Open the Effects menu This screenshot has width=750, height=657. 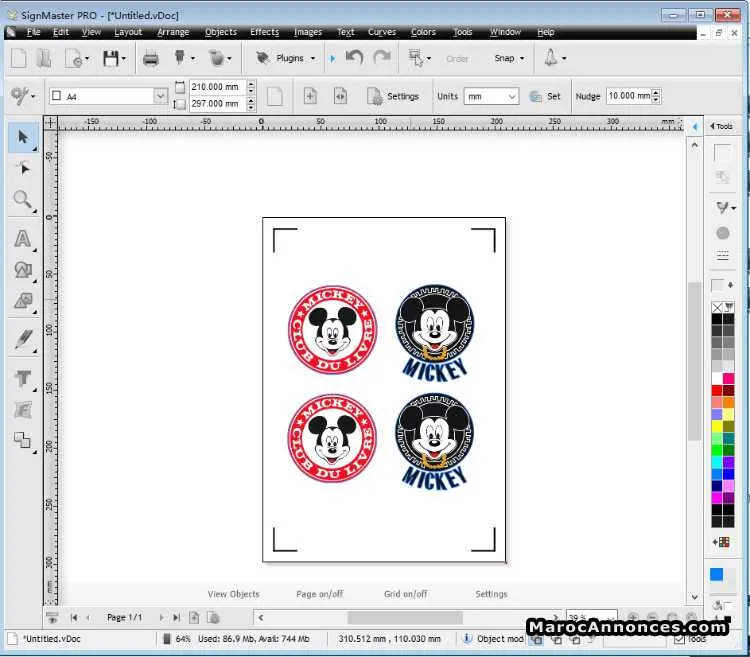[265, 32]
